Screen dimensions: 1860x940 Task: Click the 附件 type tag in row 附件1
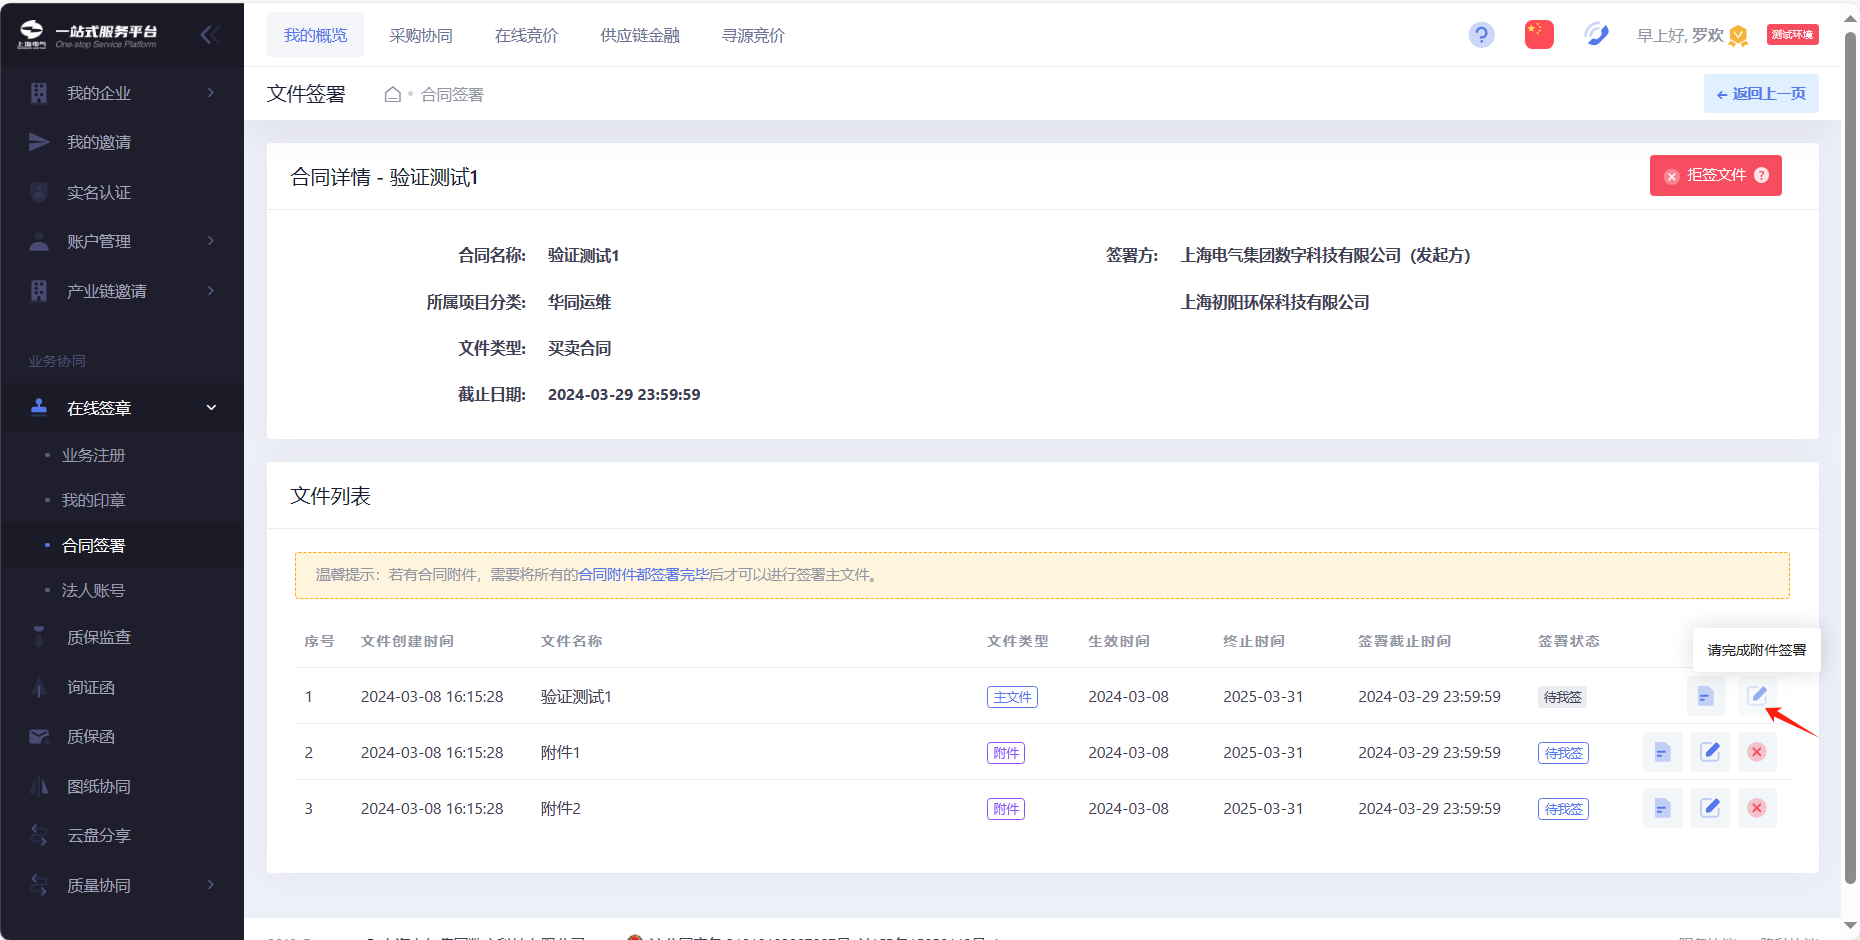point(1006,753)
